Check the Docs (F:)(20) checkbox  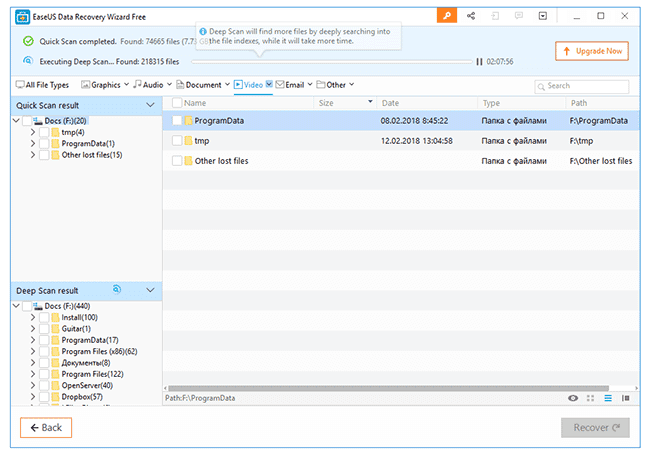point(27,121)
